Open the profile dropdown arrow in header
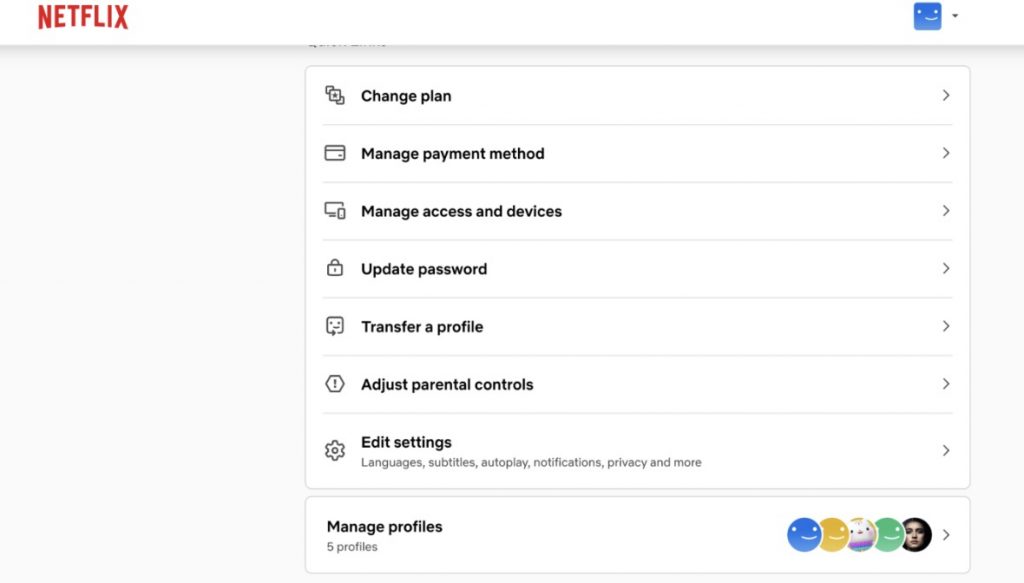The height and width of the screenshot is (583, 1024). (955, 16)
